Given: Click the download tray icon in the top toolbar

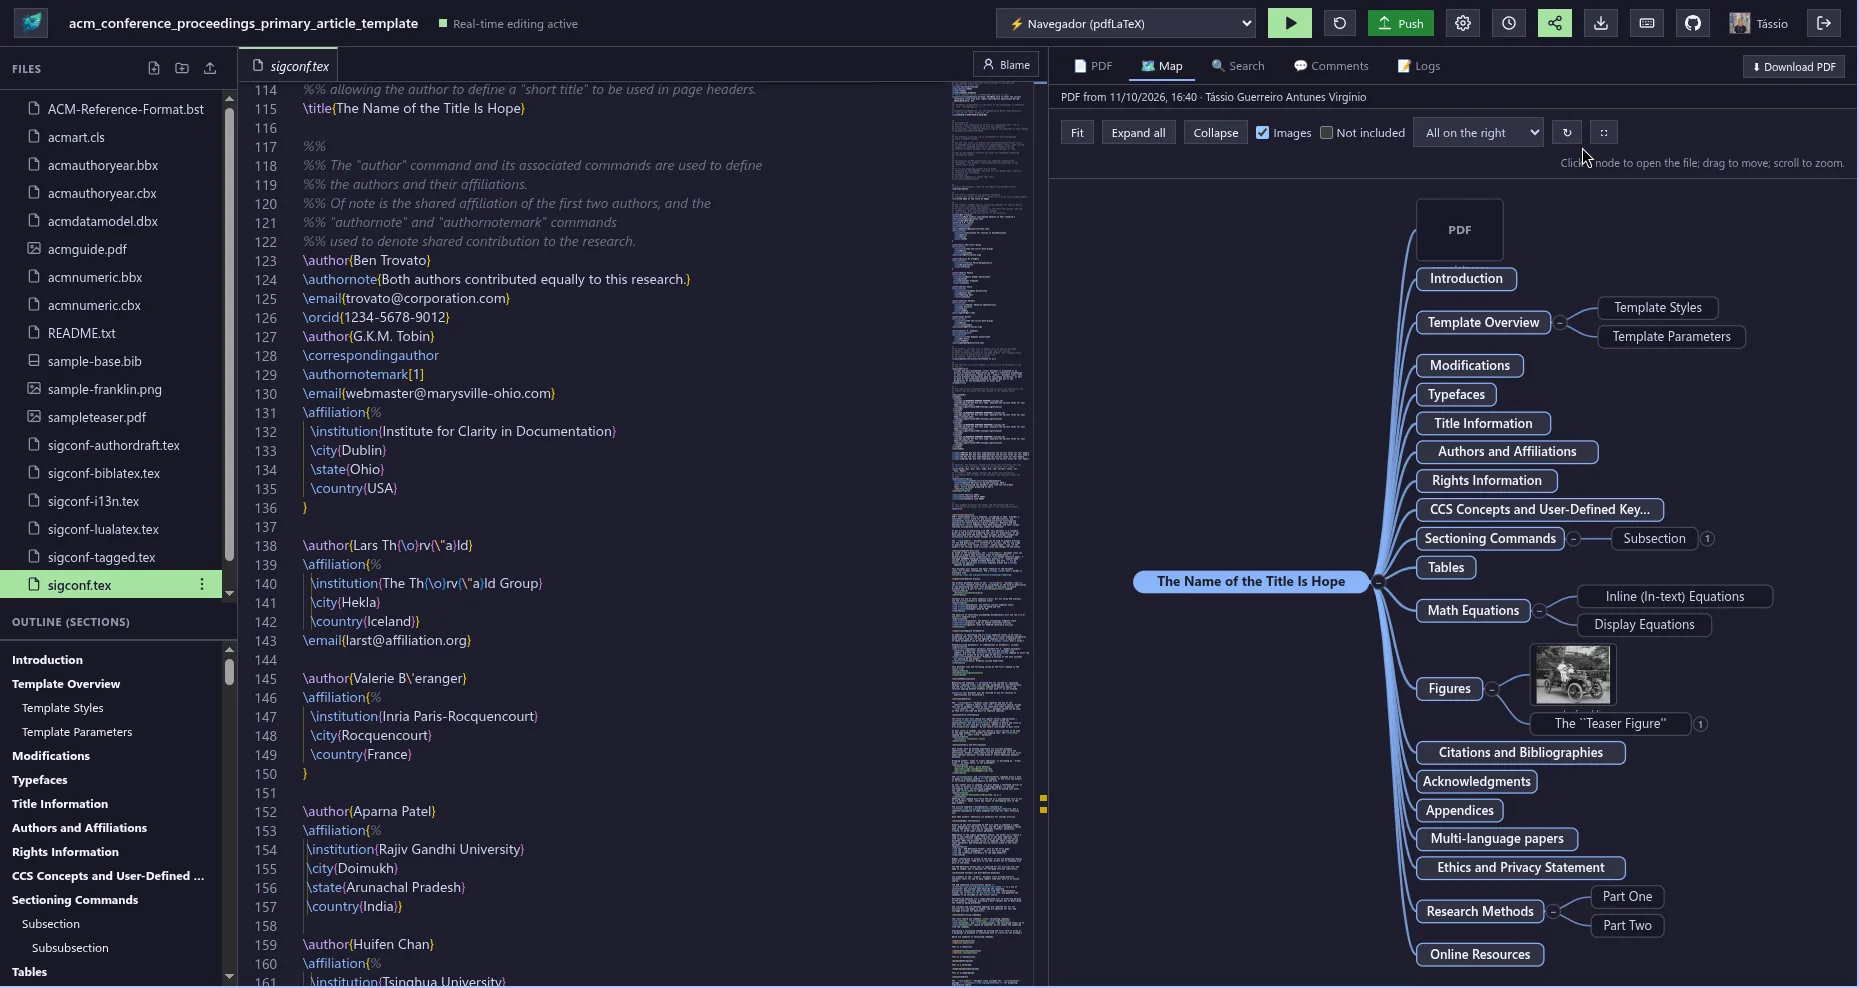Looking at the screenshot, I should pos(1601,23).
